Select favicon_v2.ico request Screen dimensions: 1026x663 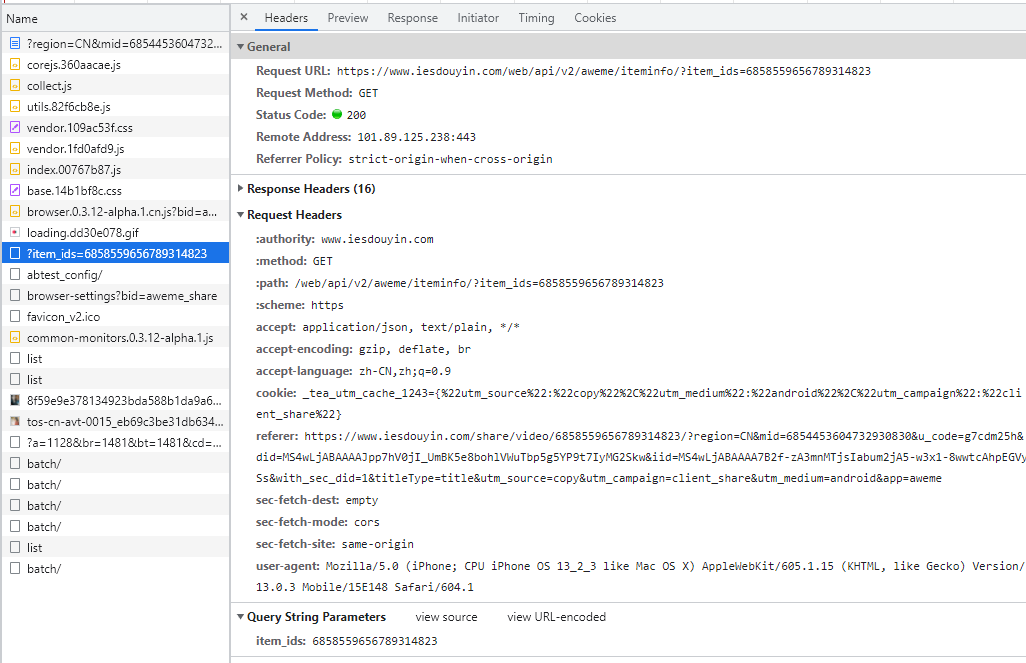coord(116,316)
